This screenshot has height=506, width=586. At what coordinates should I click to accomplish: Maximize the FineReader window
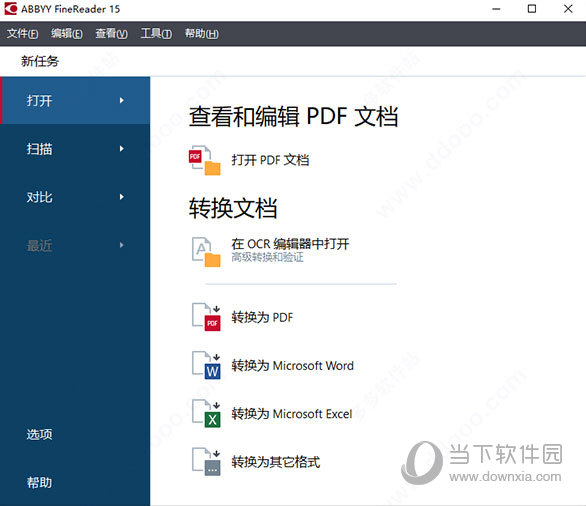(x=532, y=9)
